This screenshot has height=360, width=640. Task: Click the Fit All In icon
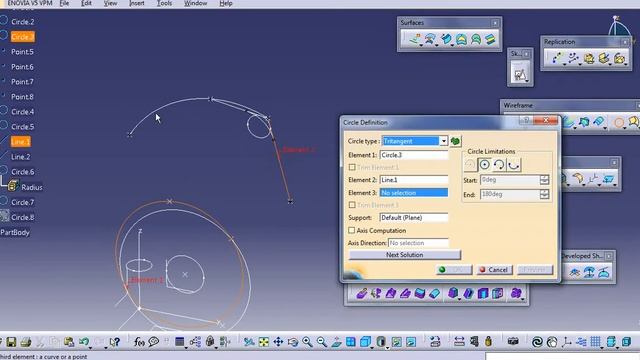264,342
